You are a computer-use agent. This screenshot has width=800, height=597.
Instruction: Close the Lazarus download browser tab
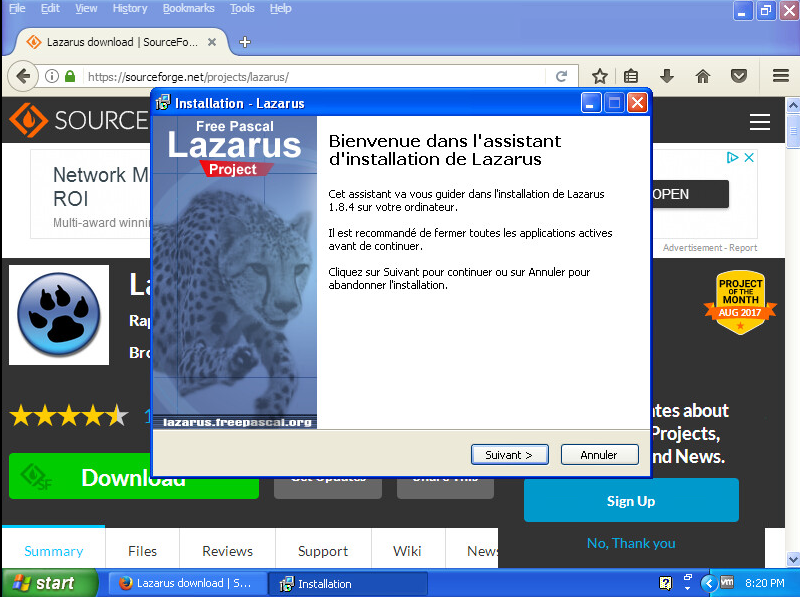tap(212, 42)
